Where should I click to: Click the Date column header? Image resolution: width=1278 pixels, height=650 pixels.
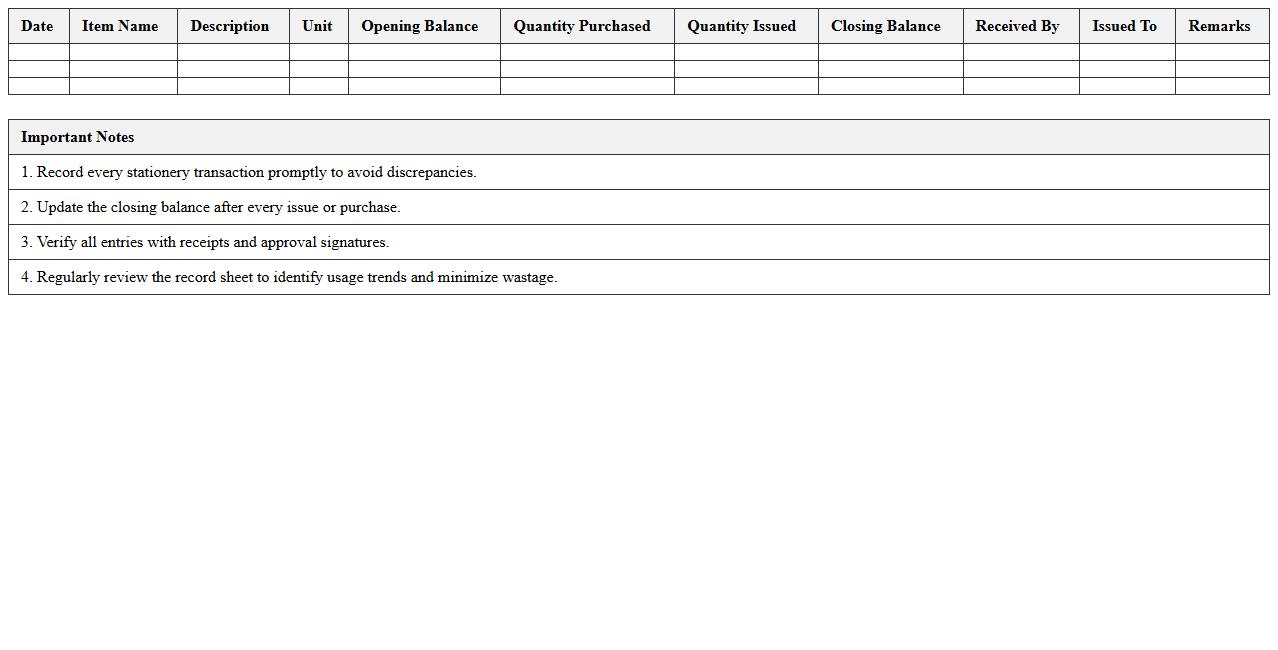click(37, 26)
